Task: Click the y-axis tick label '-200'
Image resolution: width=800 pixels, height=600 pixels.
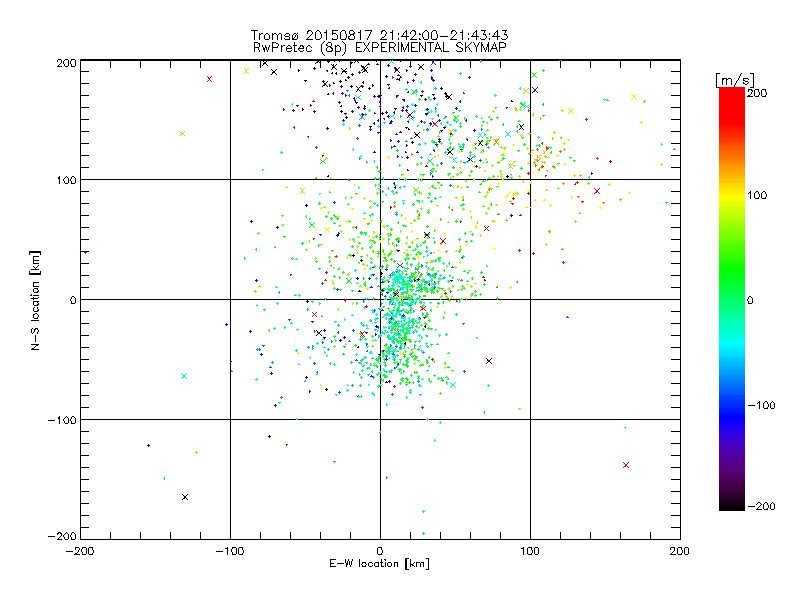Action: coord(62,536)
